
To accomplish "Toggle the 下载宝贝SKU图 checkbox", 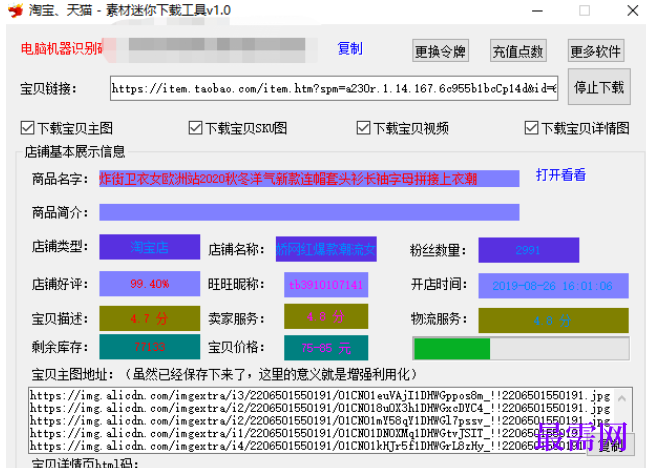I will point(195,128).
